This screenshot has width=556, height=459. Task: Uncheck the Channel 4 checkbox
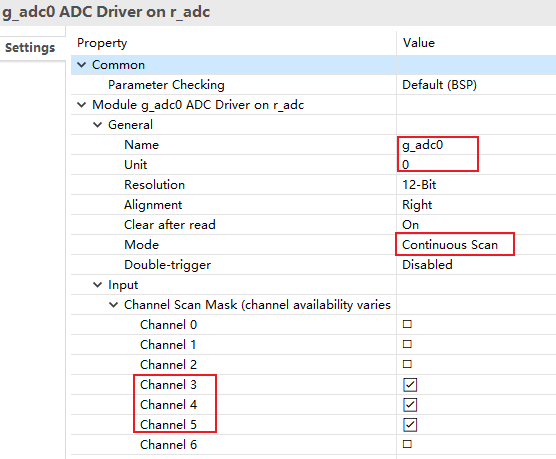pyautogui.click(x=410, y=405)
